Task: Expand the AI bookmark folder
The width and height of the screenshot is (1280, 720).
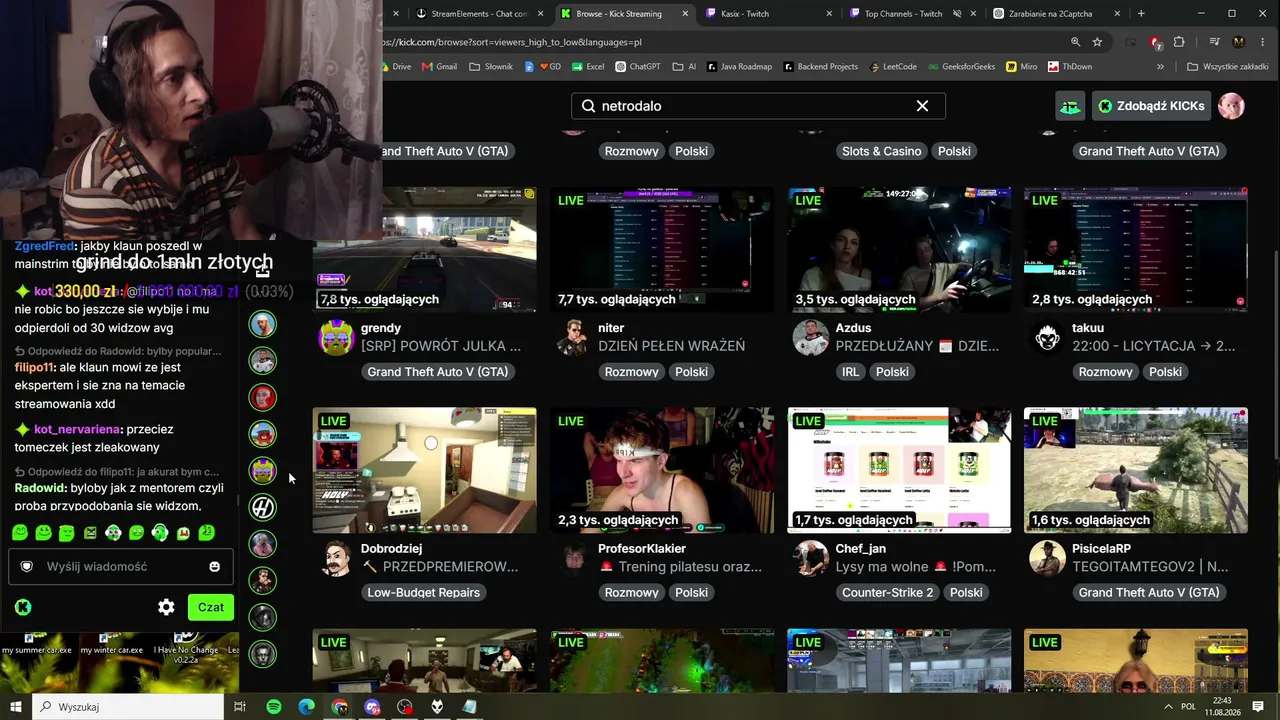Action: tap(684, 67)
